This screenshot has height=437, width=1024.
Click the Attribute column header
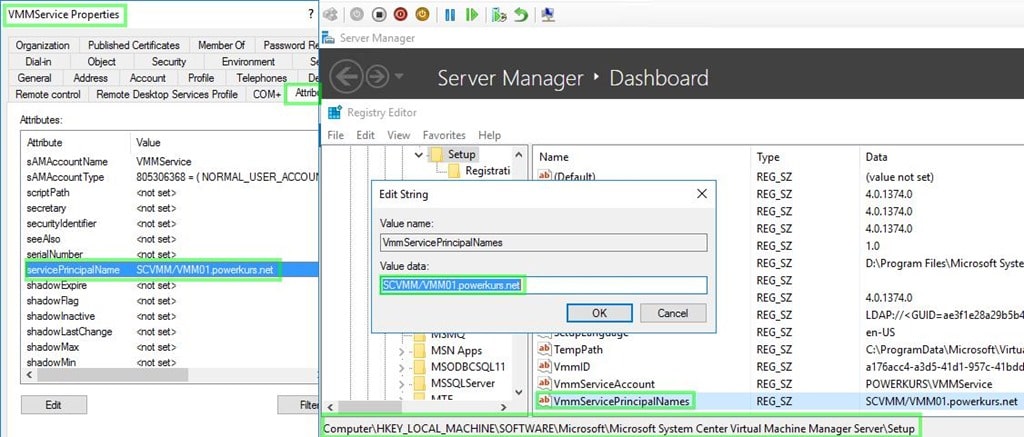[76, 142]
